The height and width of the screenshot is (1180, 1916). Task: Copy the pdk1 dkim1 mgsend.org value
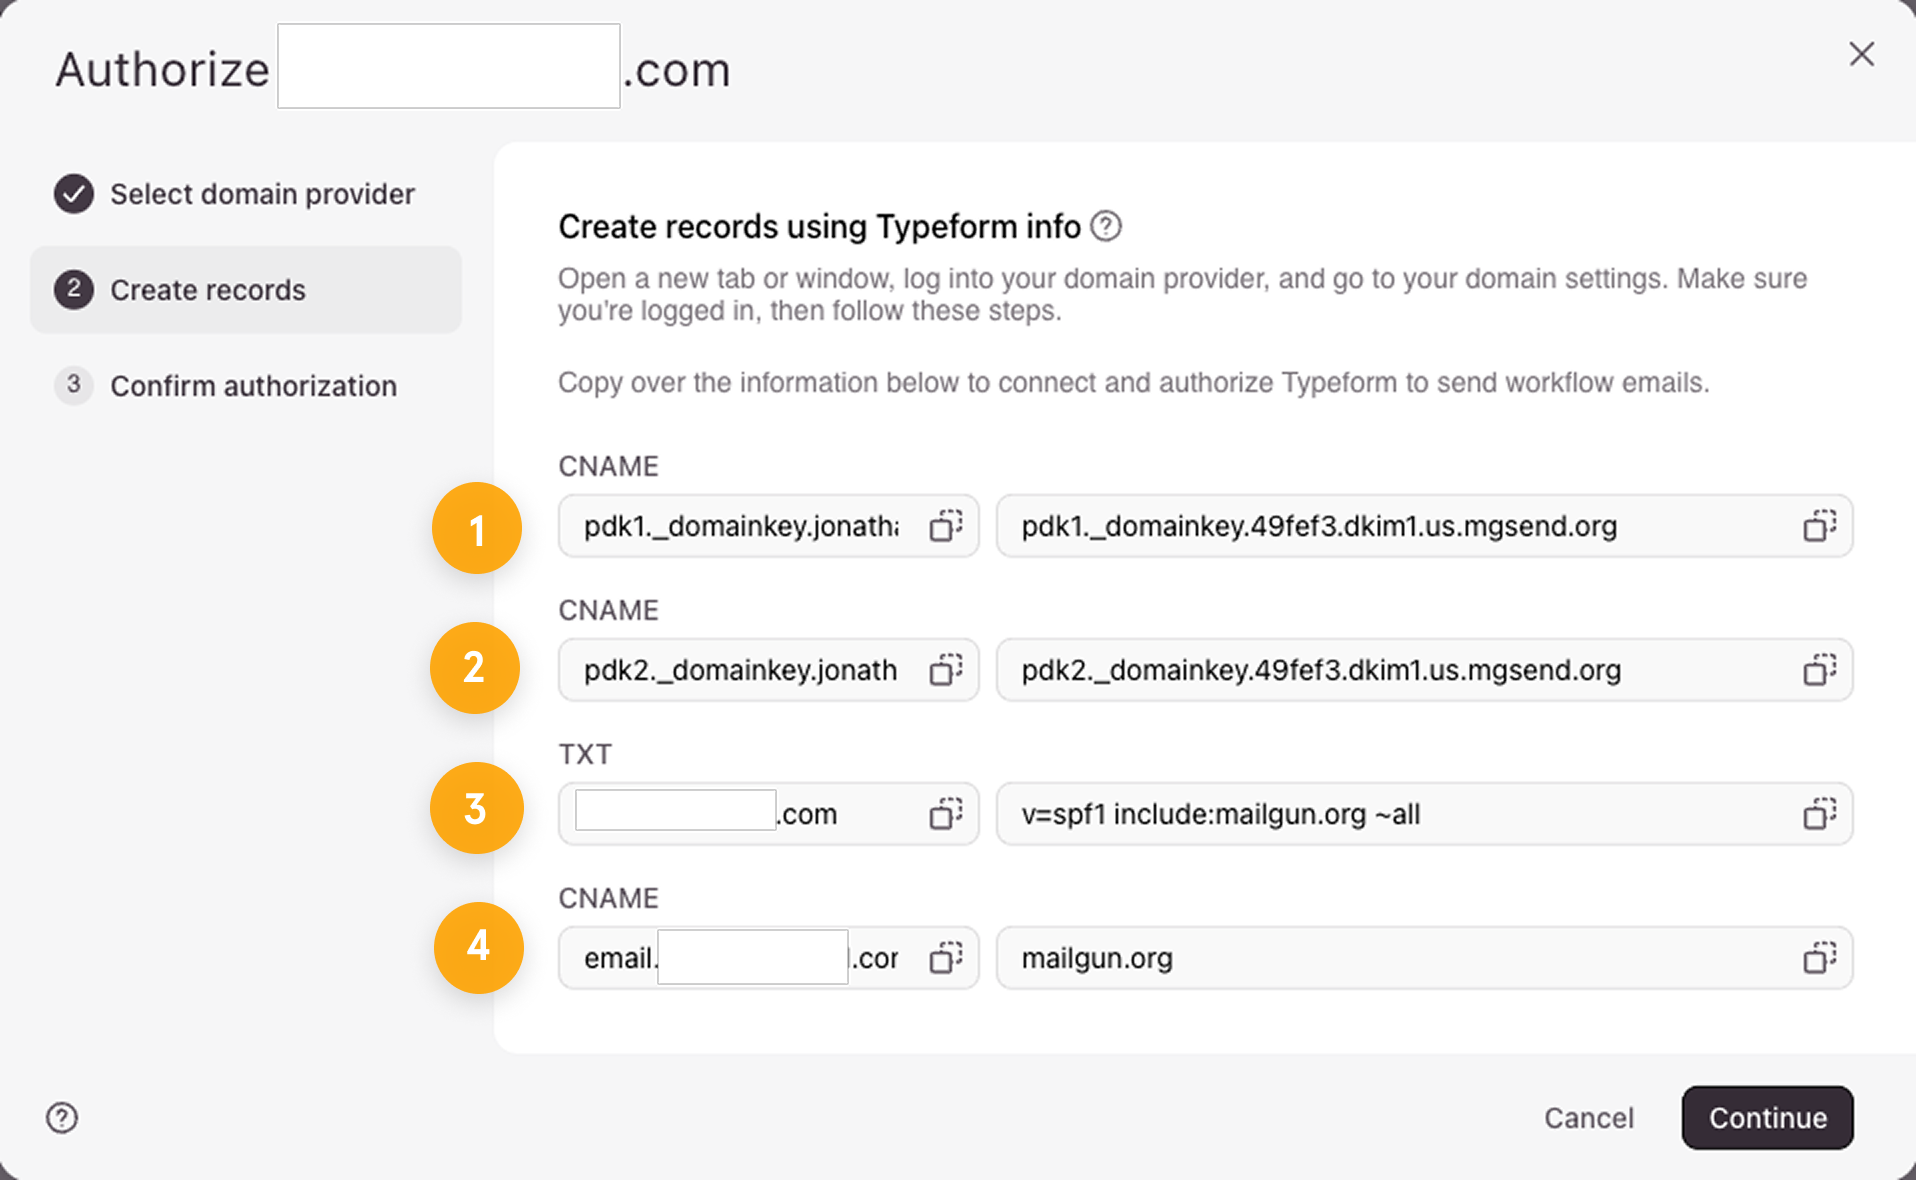1819,526
